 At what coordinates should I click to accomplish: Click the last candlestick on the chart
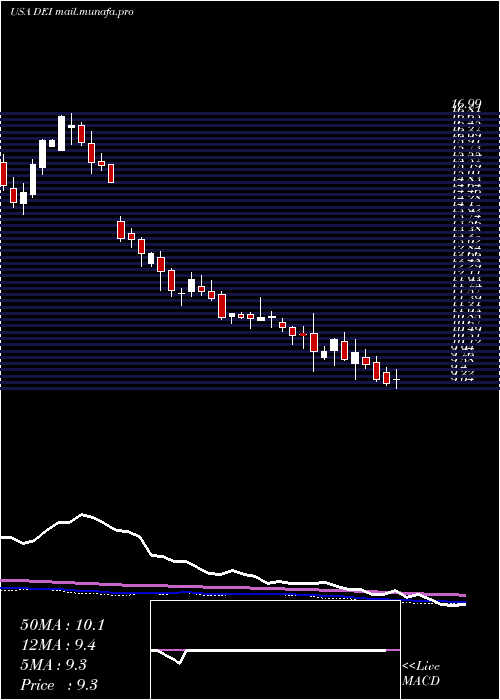(396, 379)
